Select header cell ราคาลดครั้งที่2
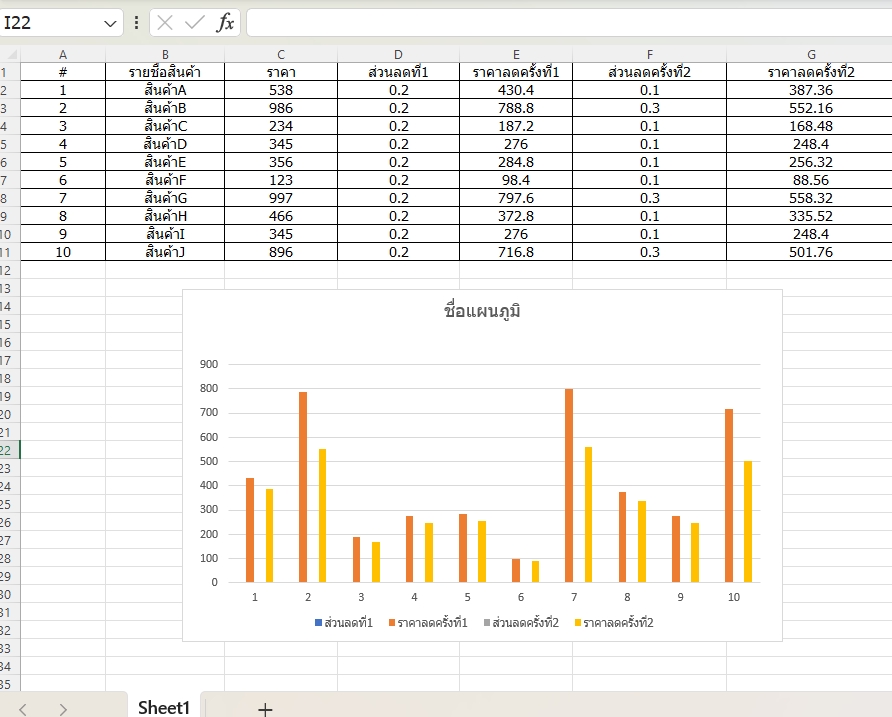 [810, 72]
